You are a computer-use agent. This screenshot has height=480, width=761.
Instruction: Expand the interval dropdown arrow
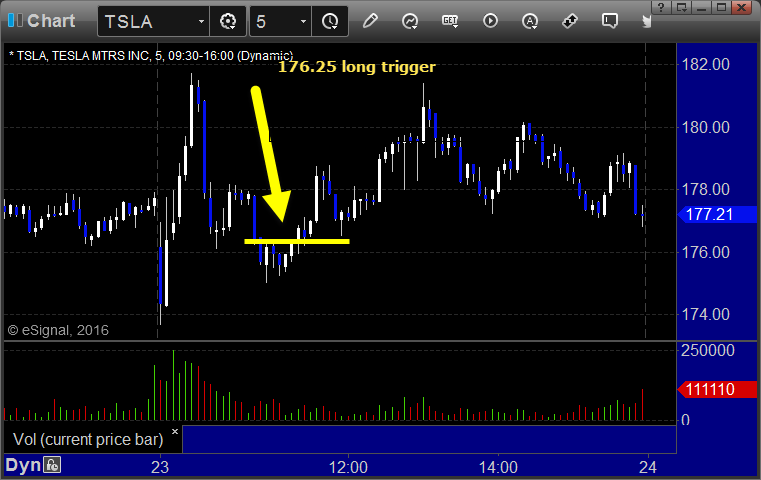pos(303,21)
